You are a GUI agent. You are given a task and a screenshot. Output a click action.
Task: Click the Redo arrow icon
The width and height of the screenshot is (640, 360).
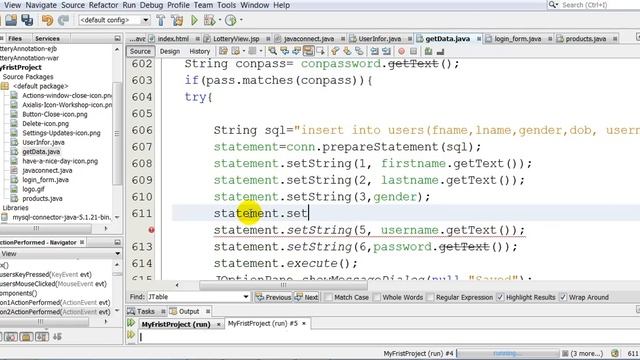63,20
